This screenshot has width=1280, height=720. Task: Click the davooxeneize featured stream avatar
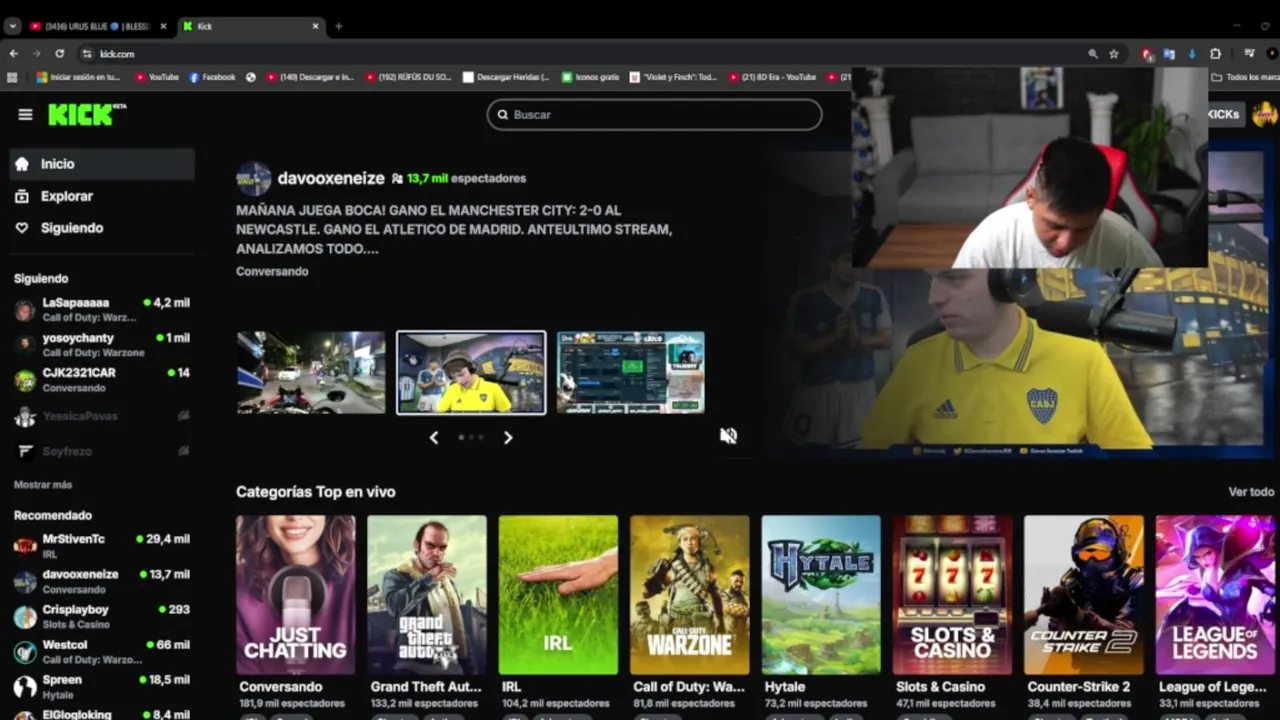254,179
